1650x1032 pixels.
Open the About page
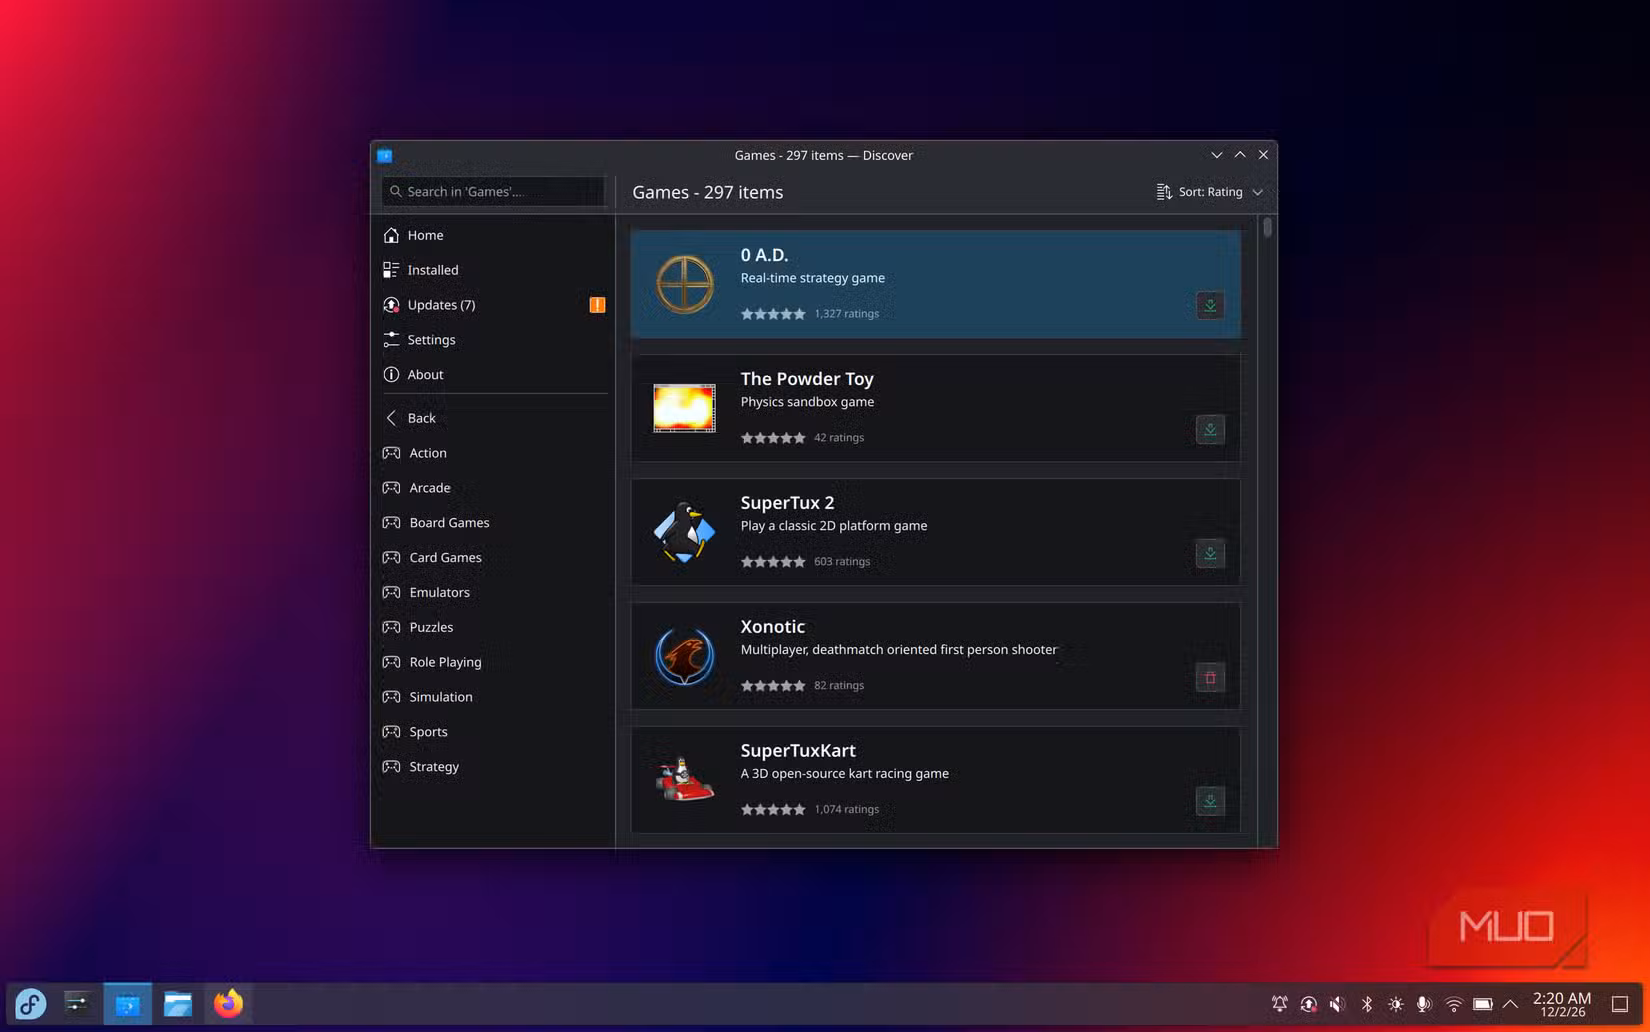493,375
